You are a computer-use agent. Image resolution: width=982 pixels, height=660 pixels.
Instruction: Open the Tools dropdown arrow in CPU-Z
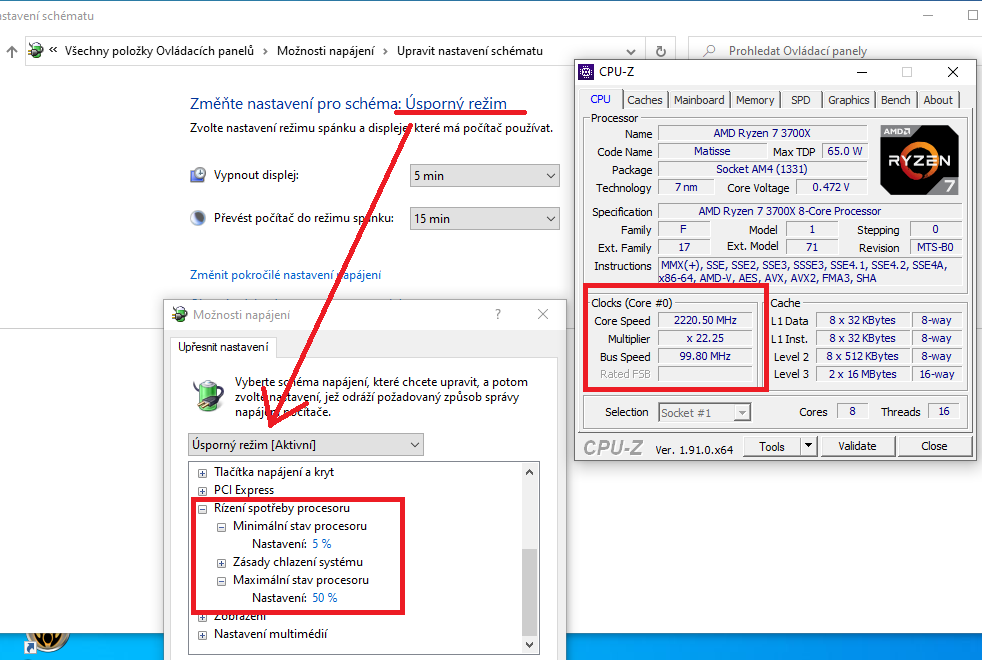[x=809, y=446]
